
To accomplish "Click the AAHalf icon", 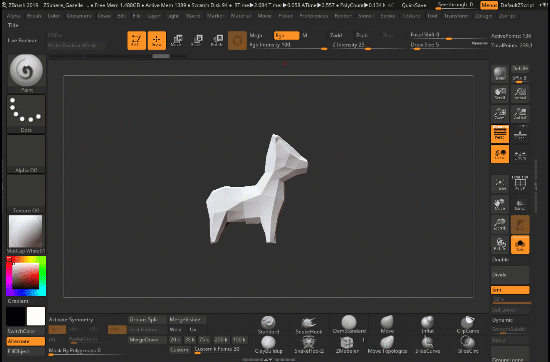I will click(x=520, y=114).
